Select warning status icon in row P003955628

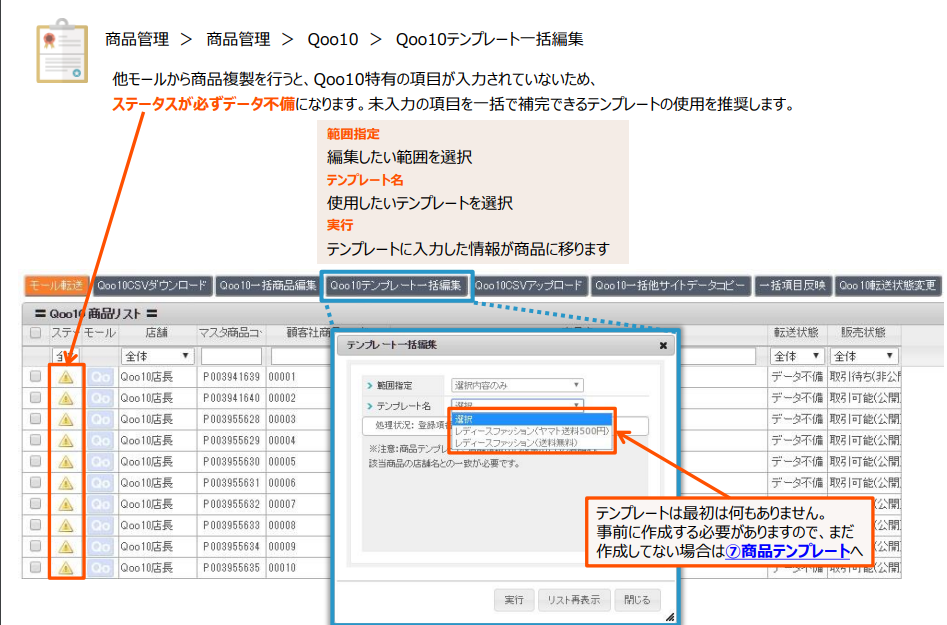click(66, 420)
